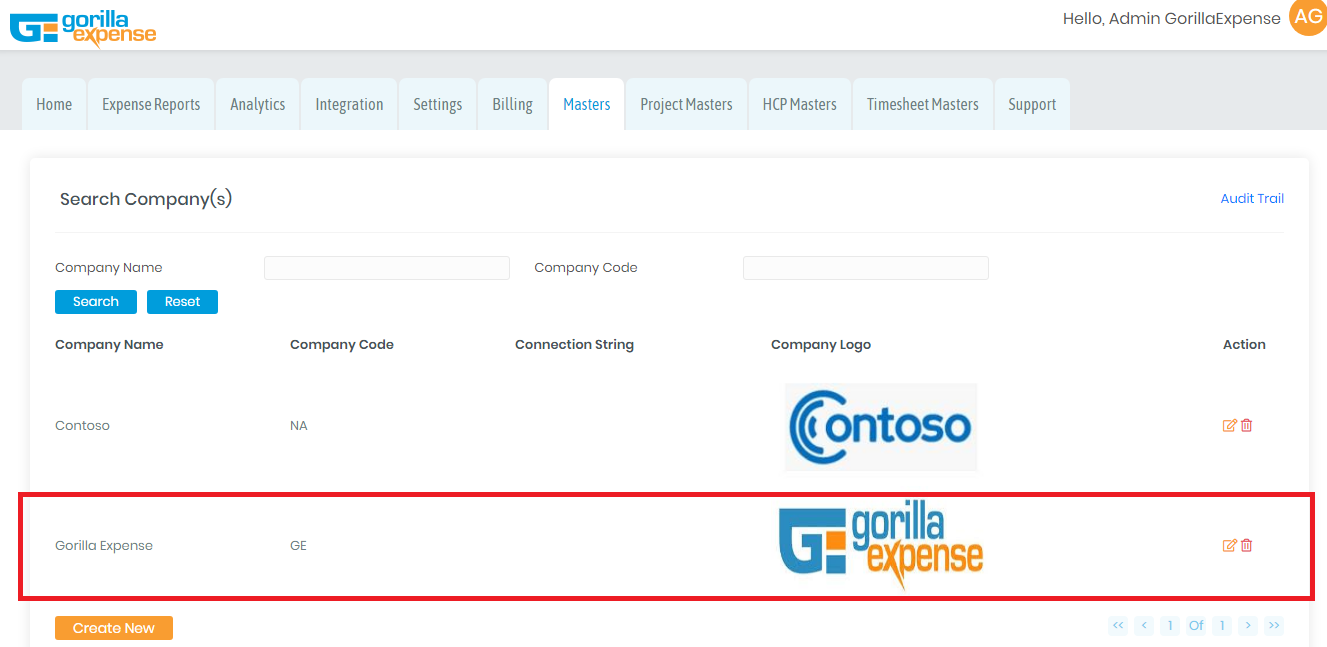The width and height of the screenshot is (1327, 647).
Task: Click the Gorilla Expense logo in table
Action: [x=881, y=545]
